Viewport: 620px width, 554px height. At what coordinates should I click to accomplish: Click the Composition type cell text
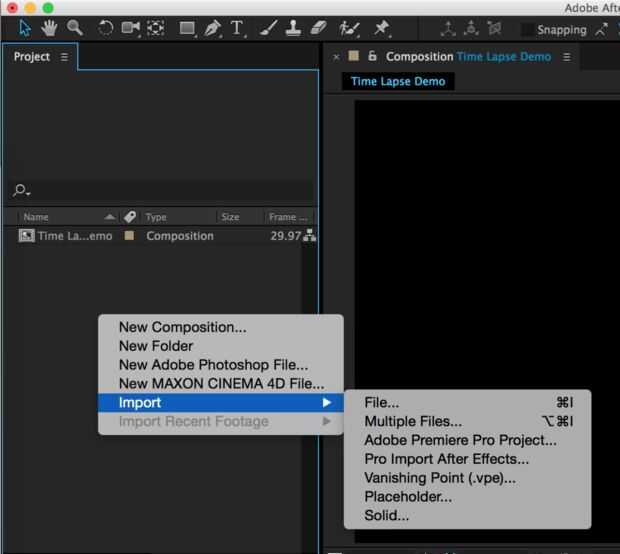[180, 236]
